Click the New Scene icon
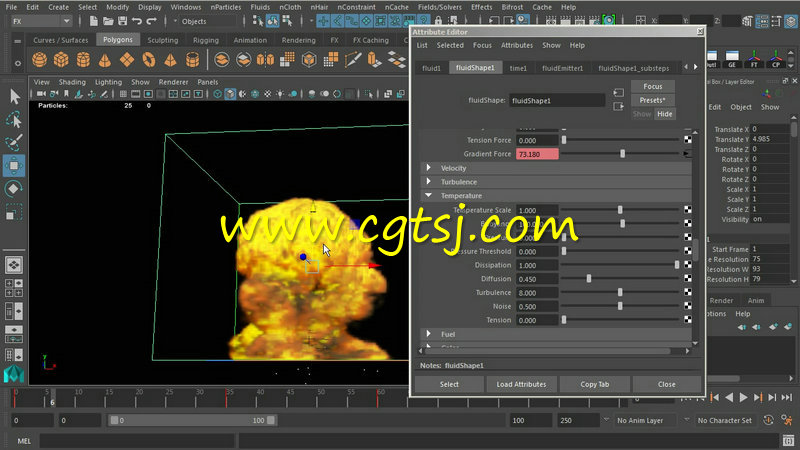The width and height of the screenshot is (800, 450). point(93,21)
